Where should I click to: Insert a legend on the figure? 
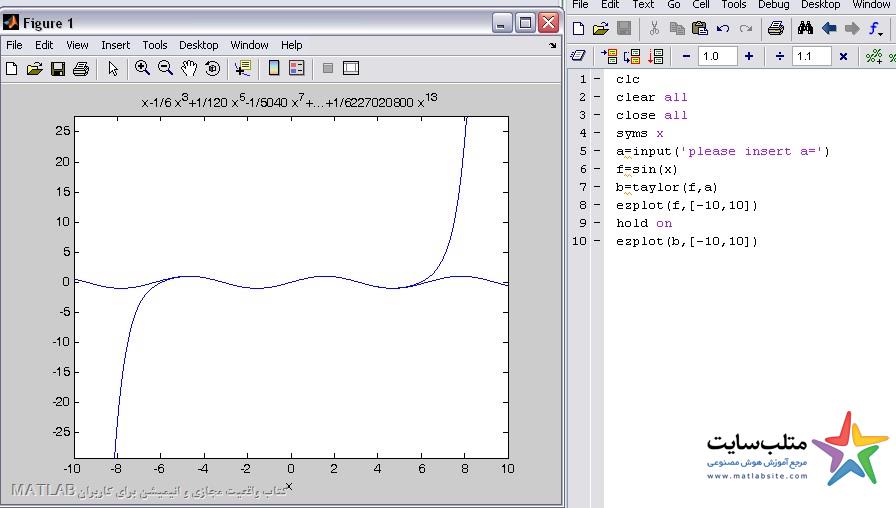(297, 69)
